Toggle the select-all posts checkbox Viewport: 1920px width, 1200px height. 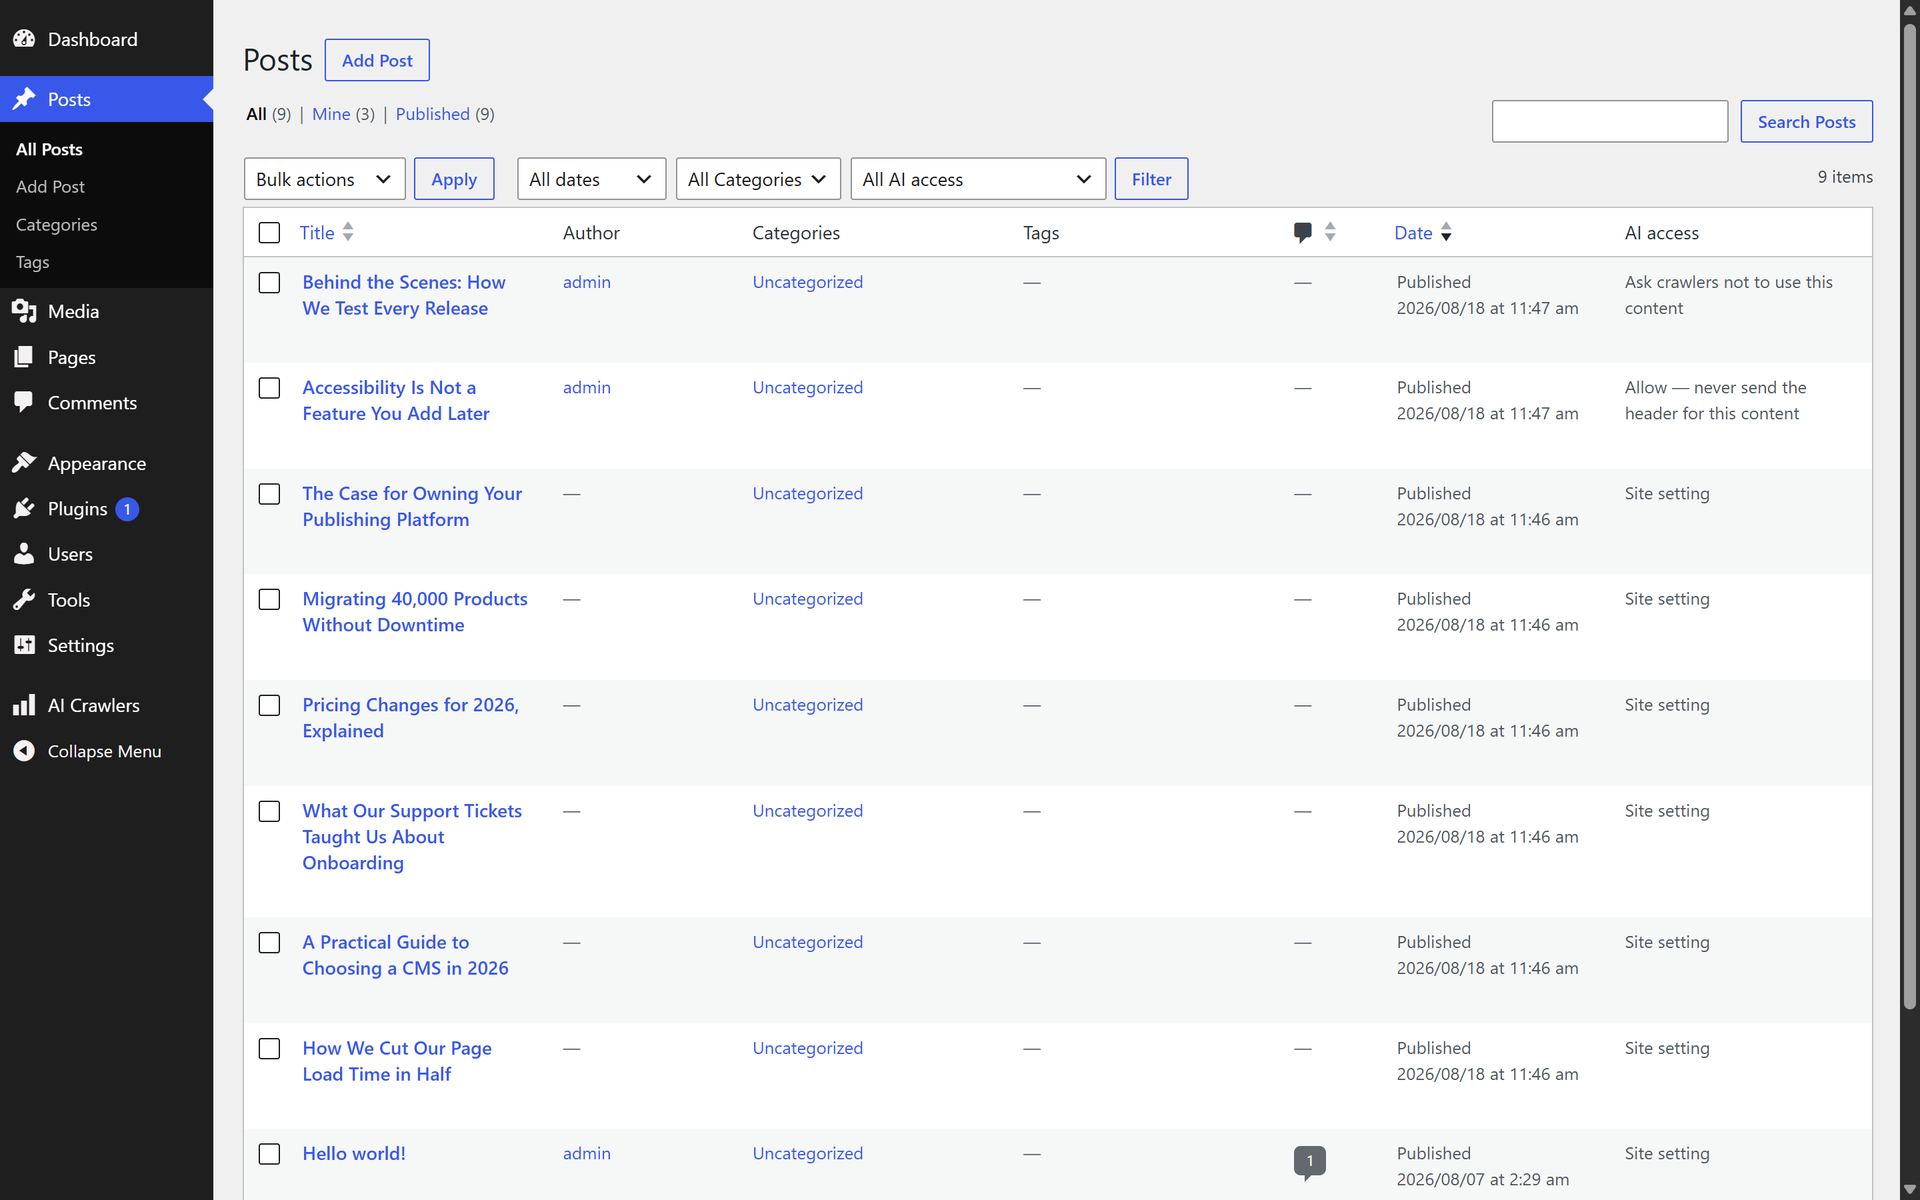[x=269, y=233]
